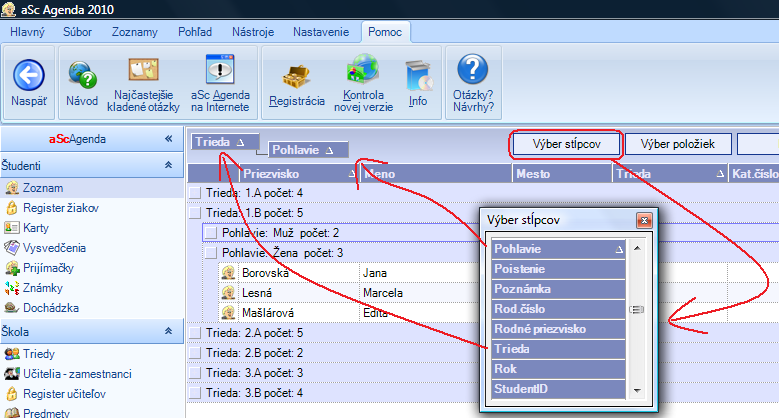Tick the checkbox for Trieda: 3.A

[195, 373]
